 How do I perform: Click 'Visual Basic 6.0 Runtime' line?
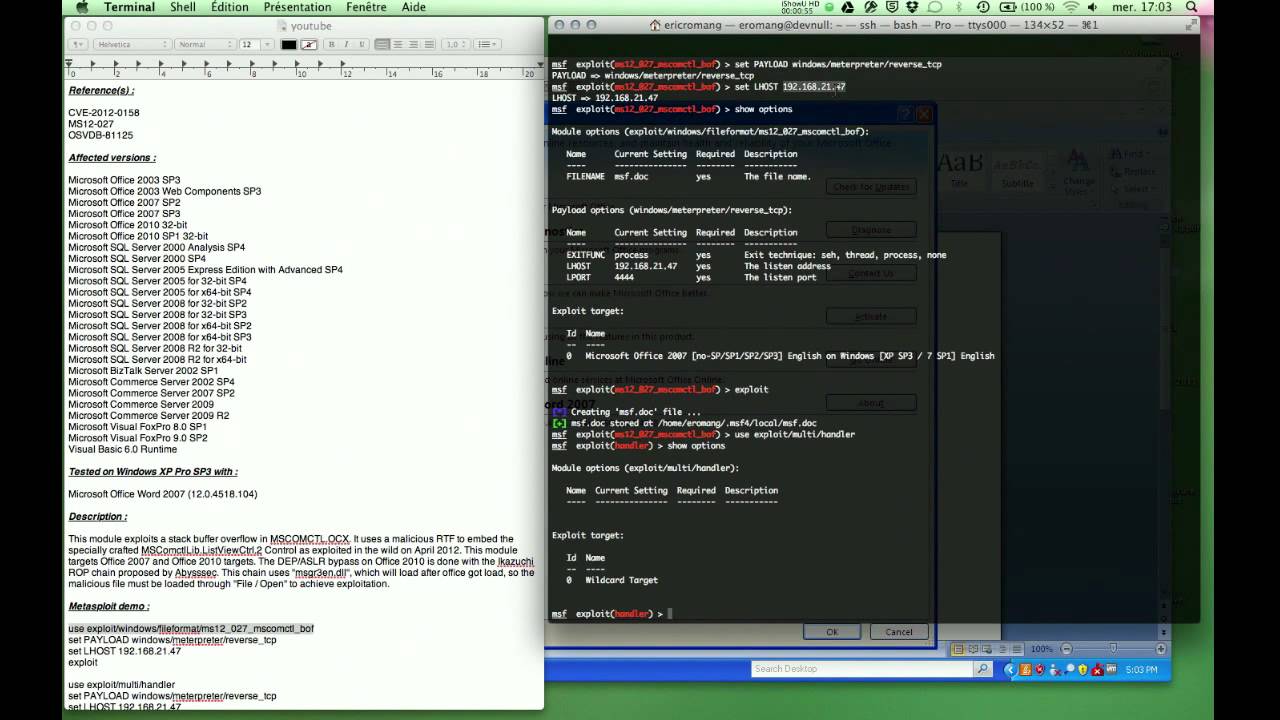coord(122,449)
